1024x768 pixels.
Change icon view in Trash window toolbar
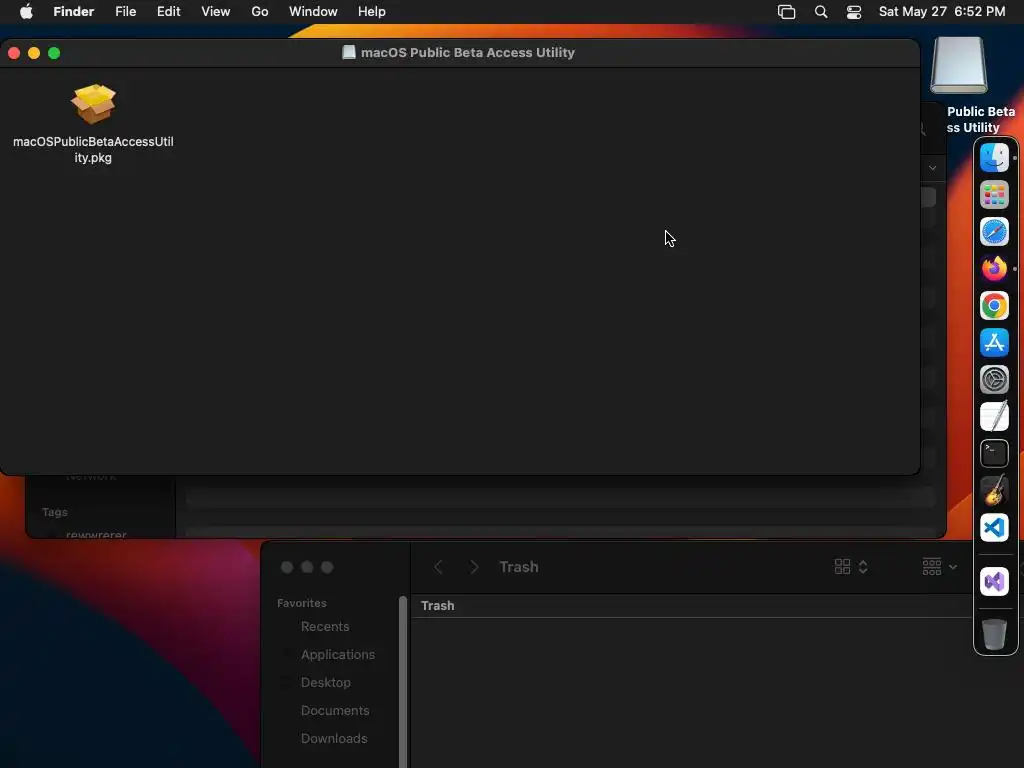pos(851,567)
